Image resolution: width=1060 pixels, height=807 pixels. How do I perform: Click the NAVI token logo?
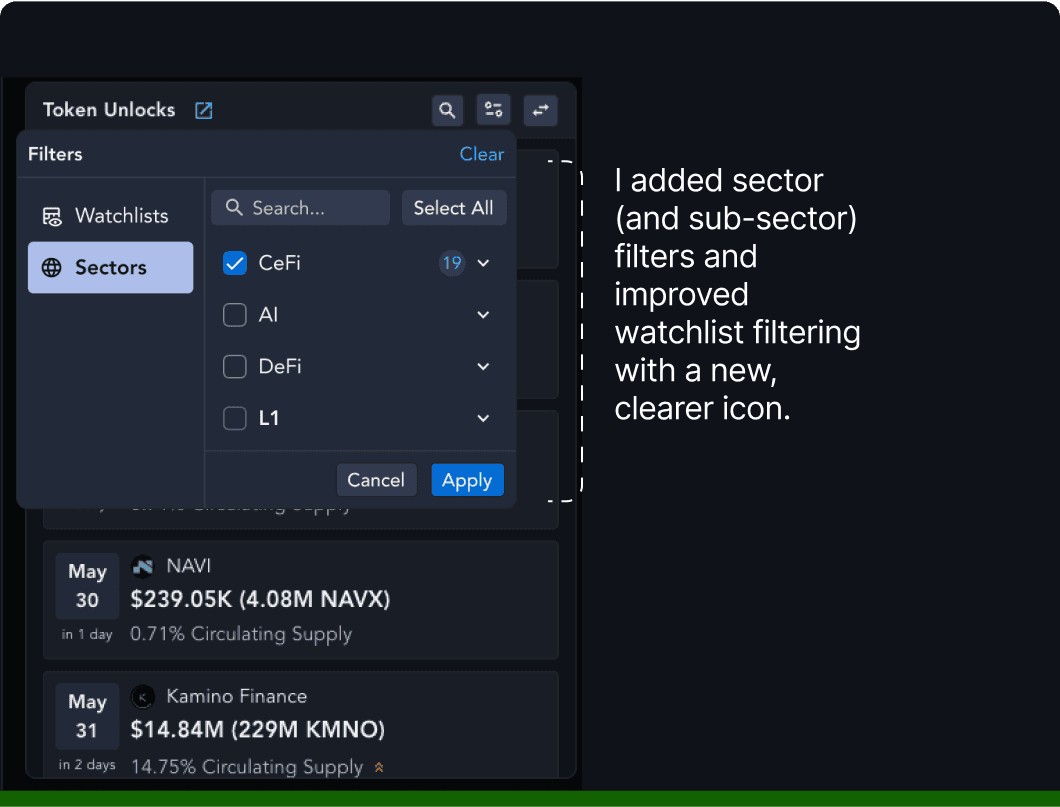143,566
